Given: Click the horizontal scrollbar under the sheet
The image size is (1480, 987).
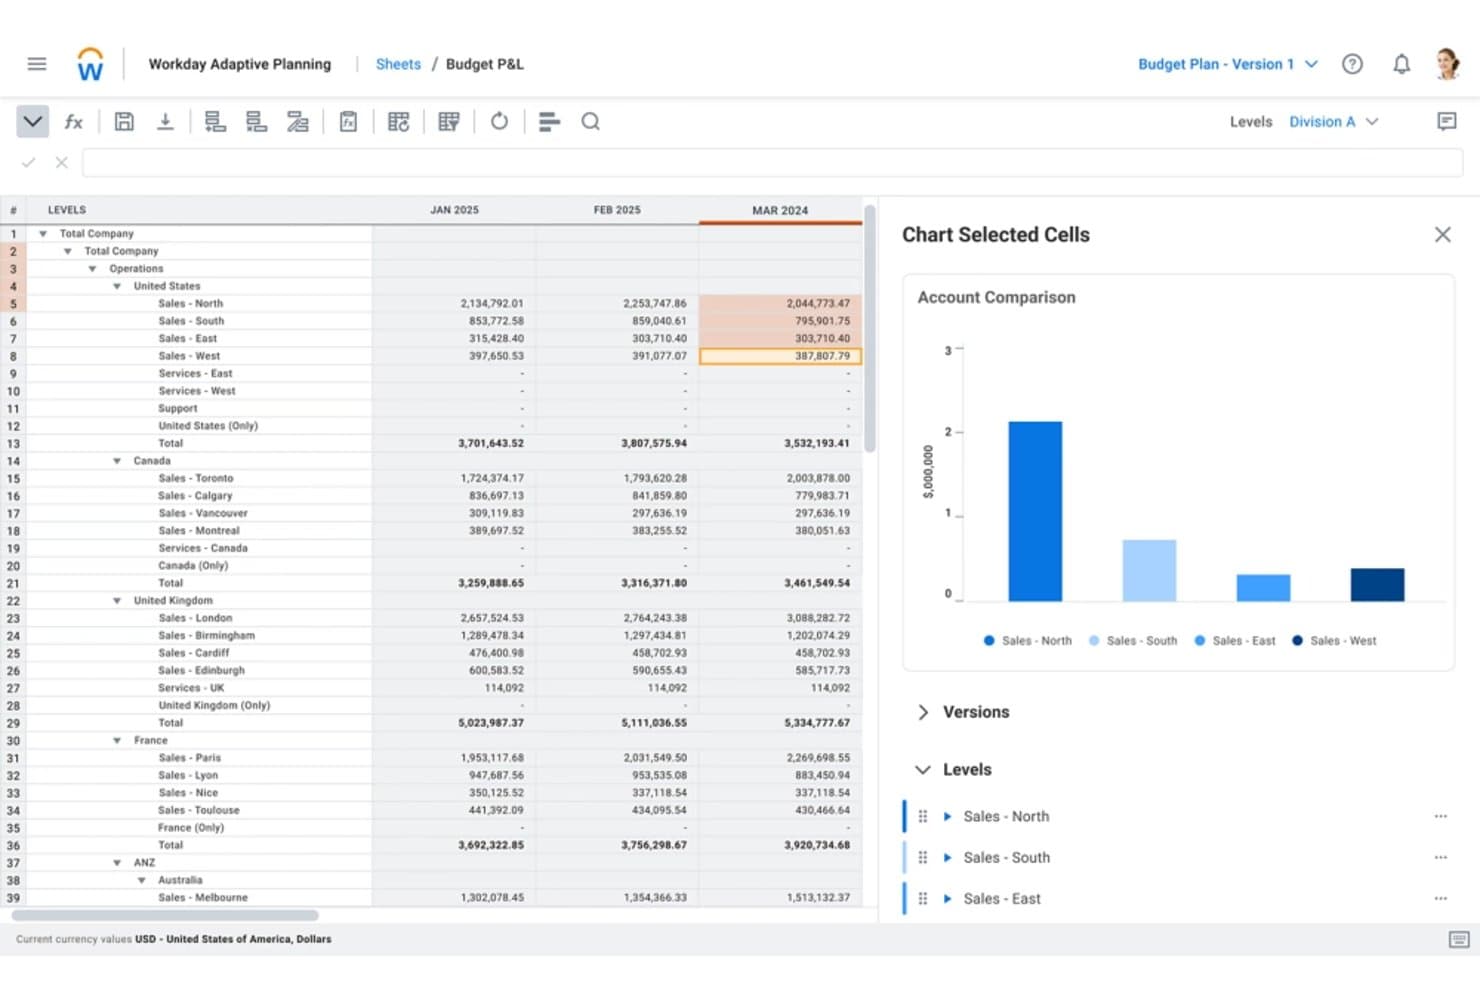Looking at the screenshot, I should pos(165,915).
